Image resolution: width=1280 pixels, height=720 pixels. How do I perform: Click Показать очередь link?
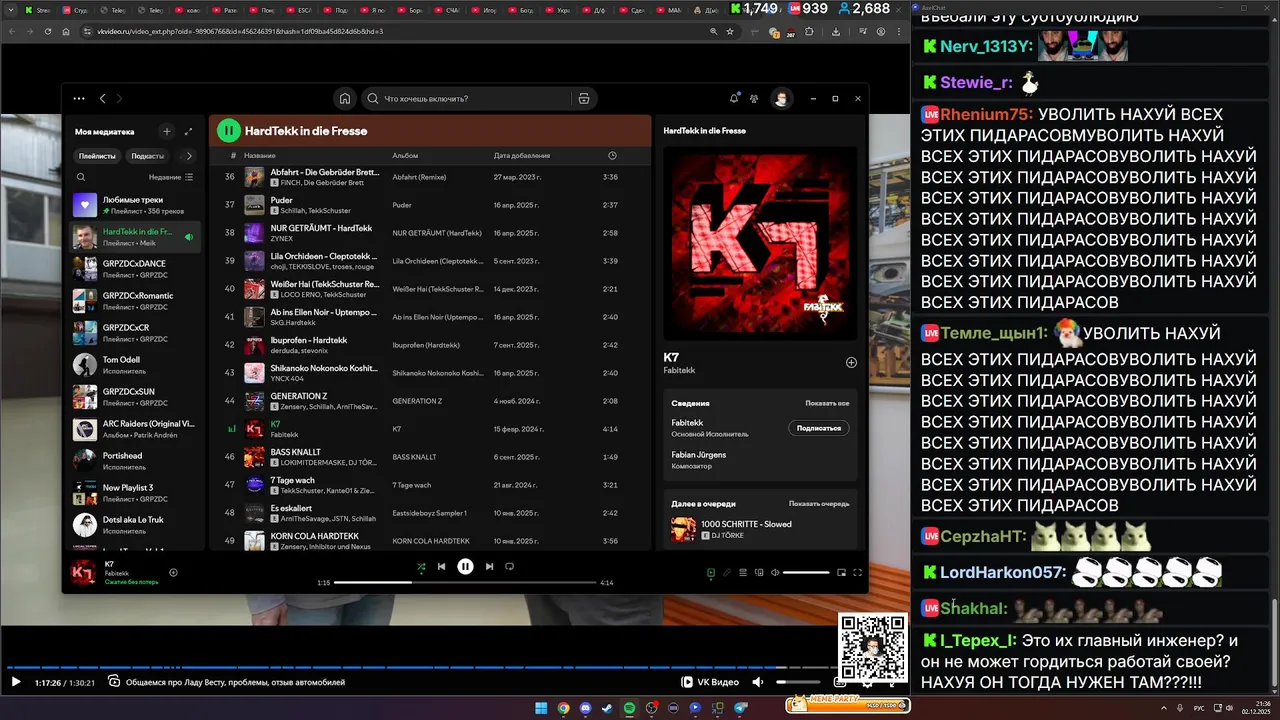tap(819, 503)
